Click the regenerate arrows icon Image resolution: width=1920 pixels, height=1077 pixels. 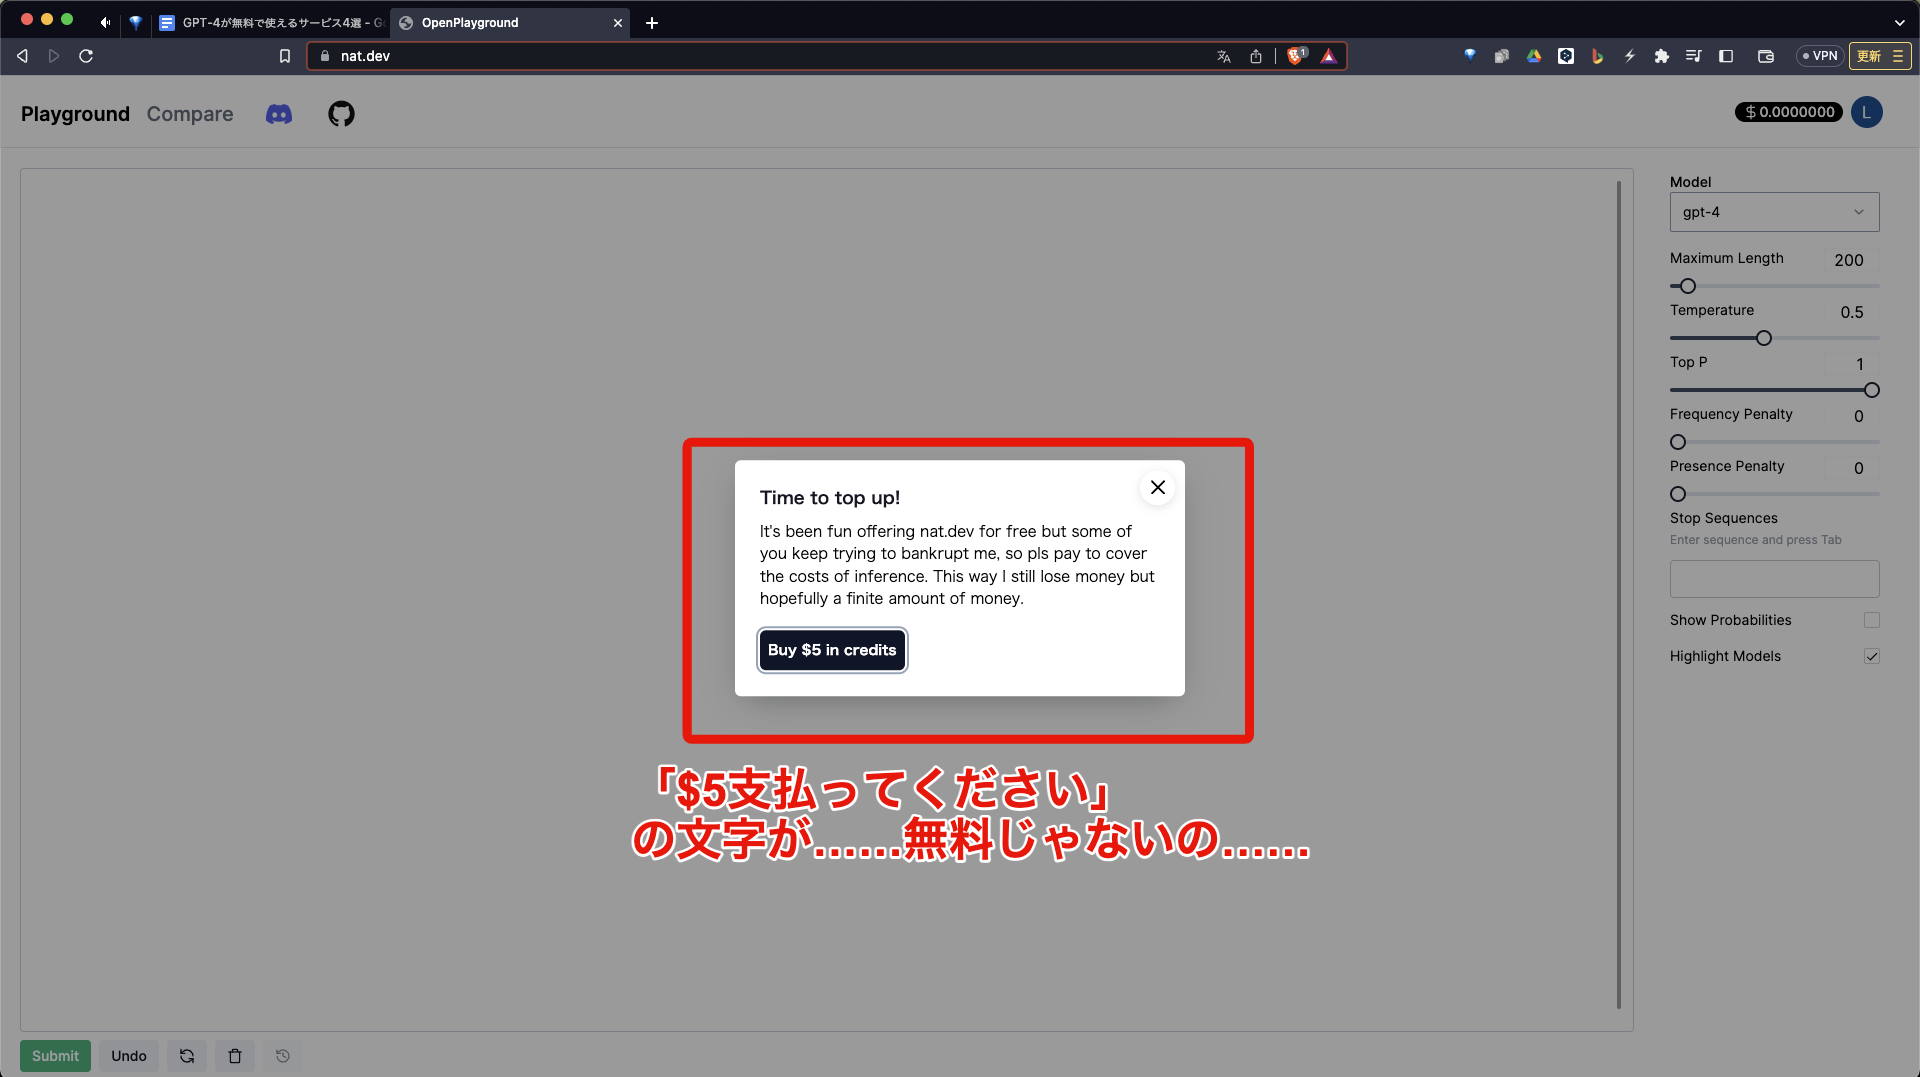[187, 1056]
